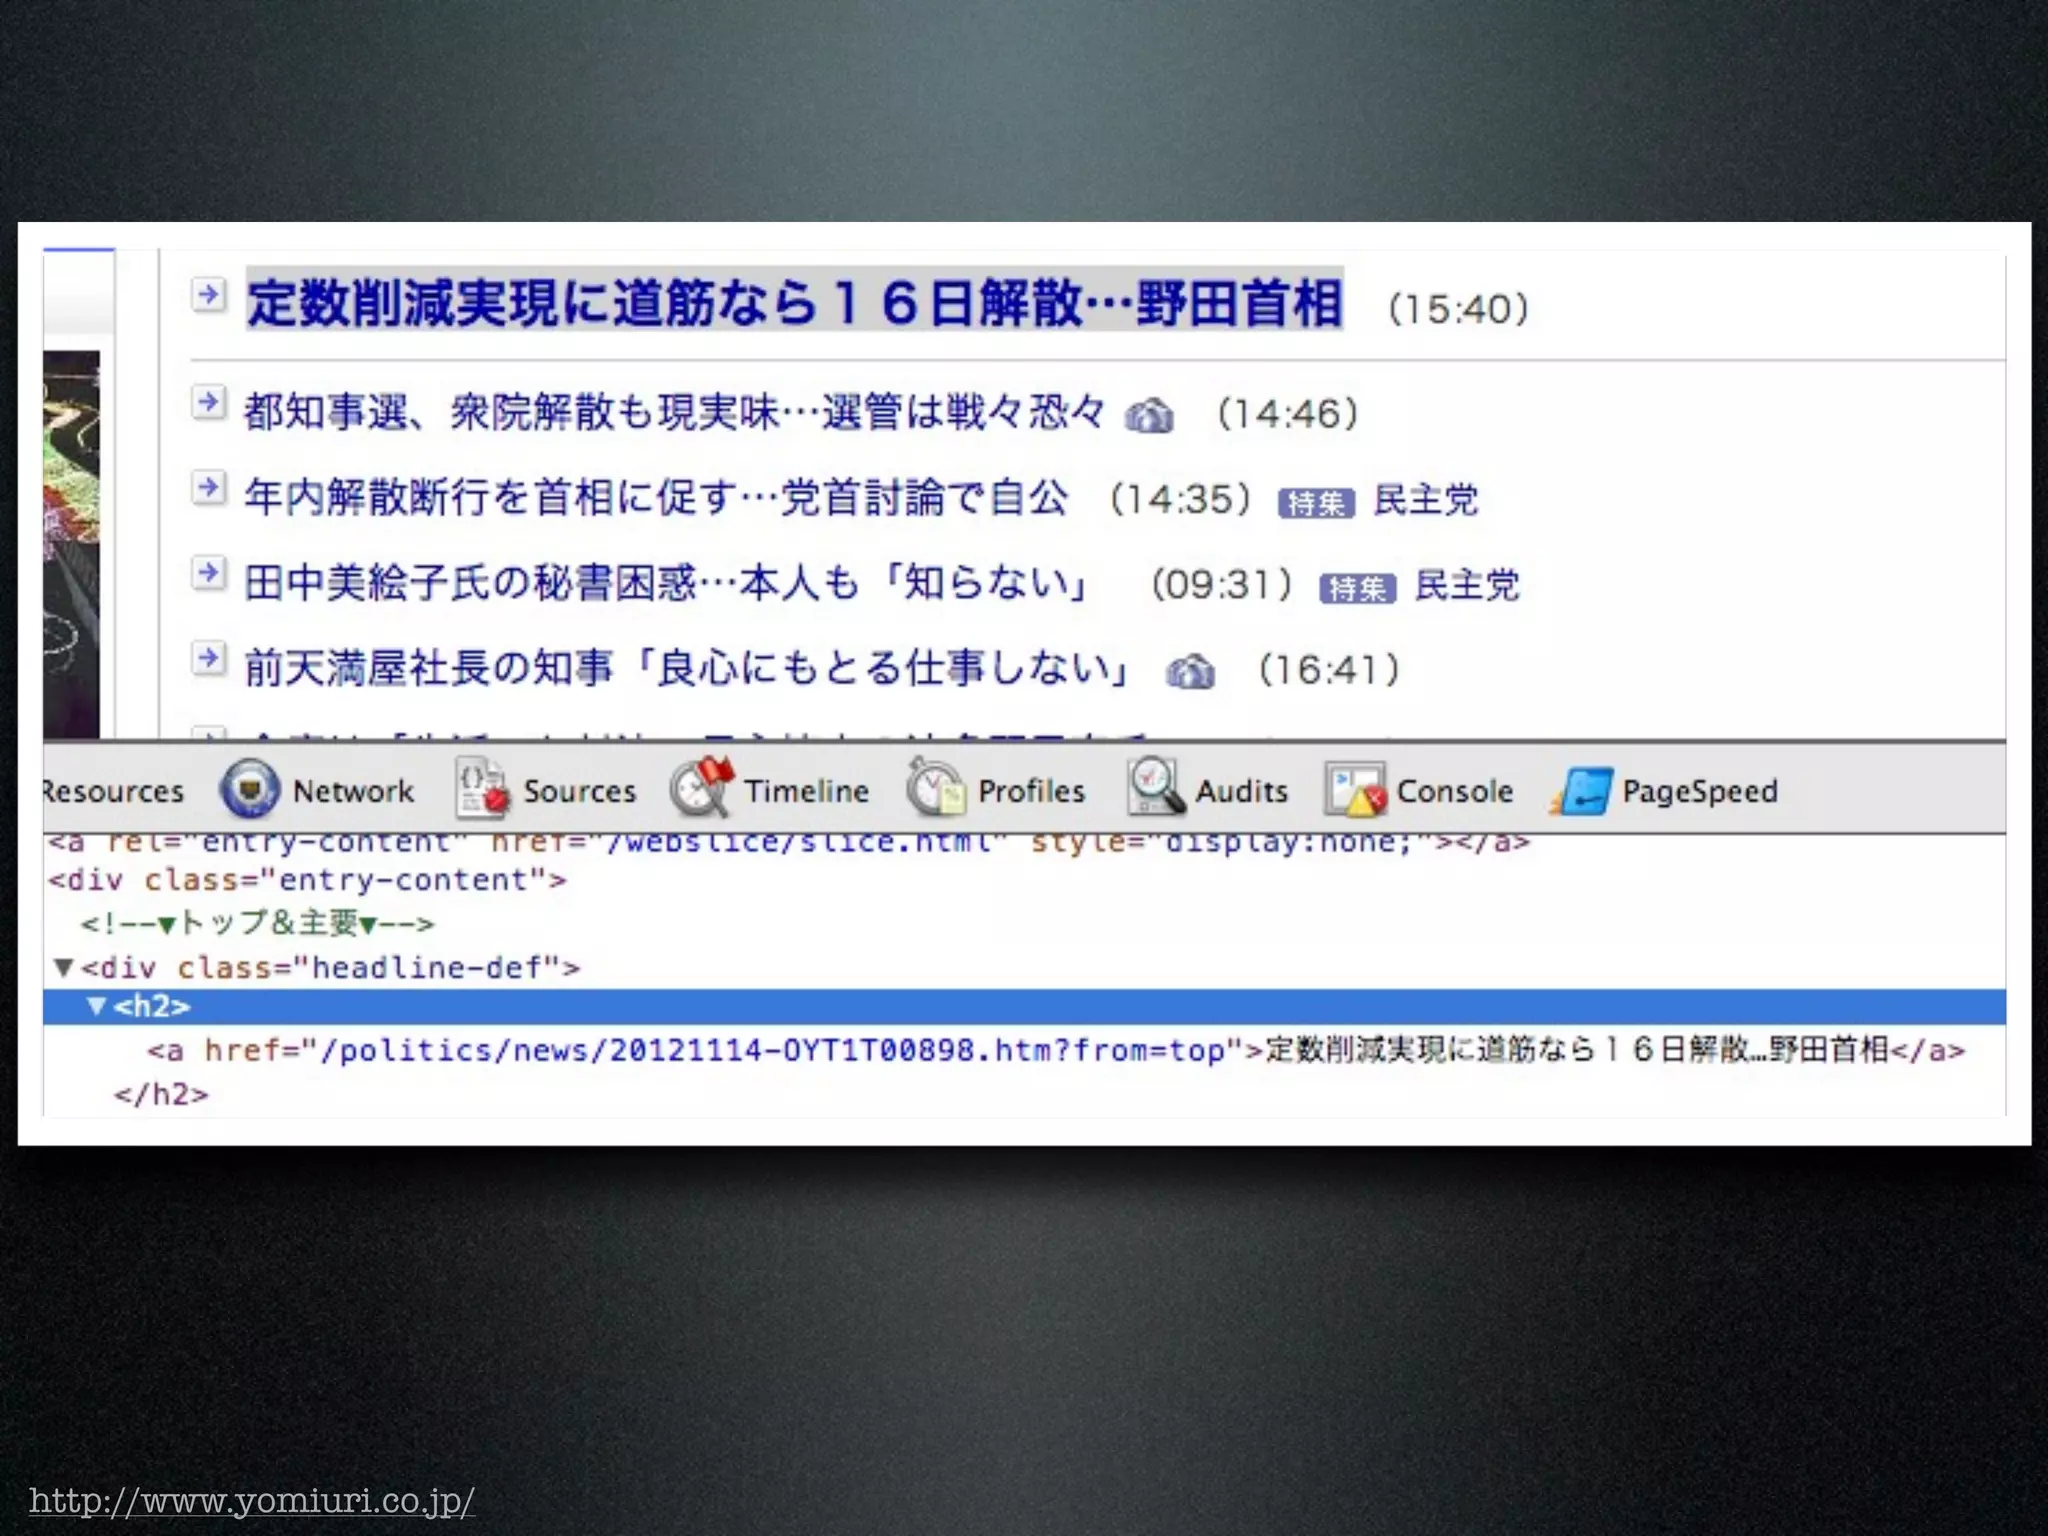The image size is (2048, 1536).
Task: Click arrow icon beside 年内解散断行 headline
Action: pyautogui.click(x=208, y=488)
